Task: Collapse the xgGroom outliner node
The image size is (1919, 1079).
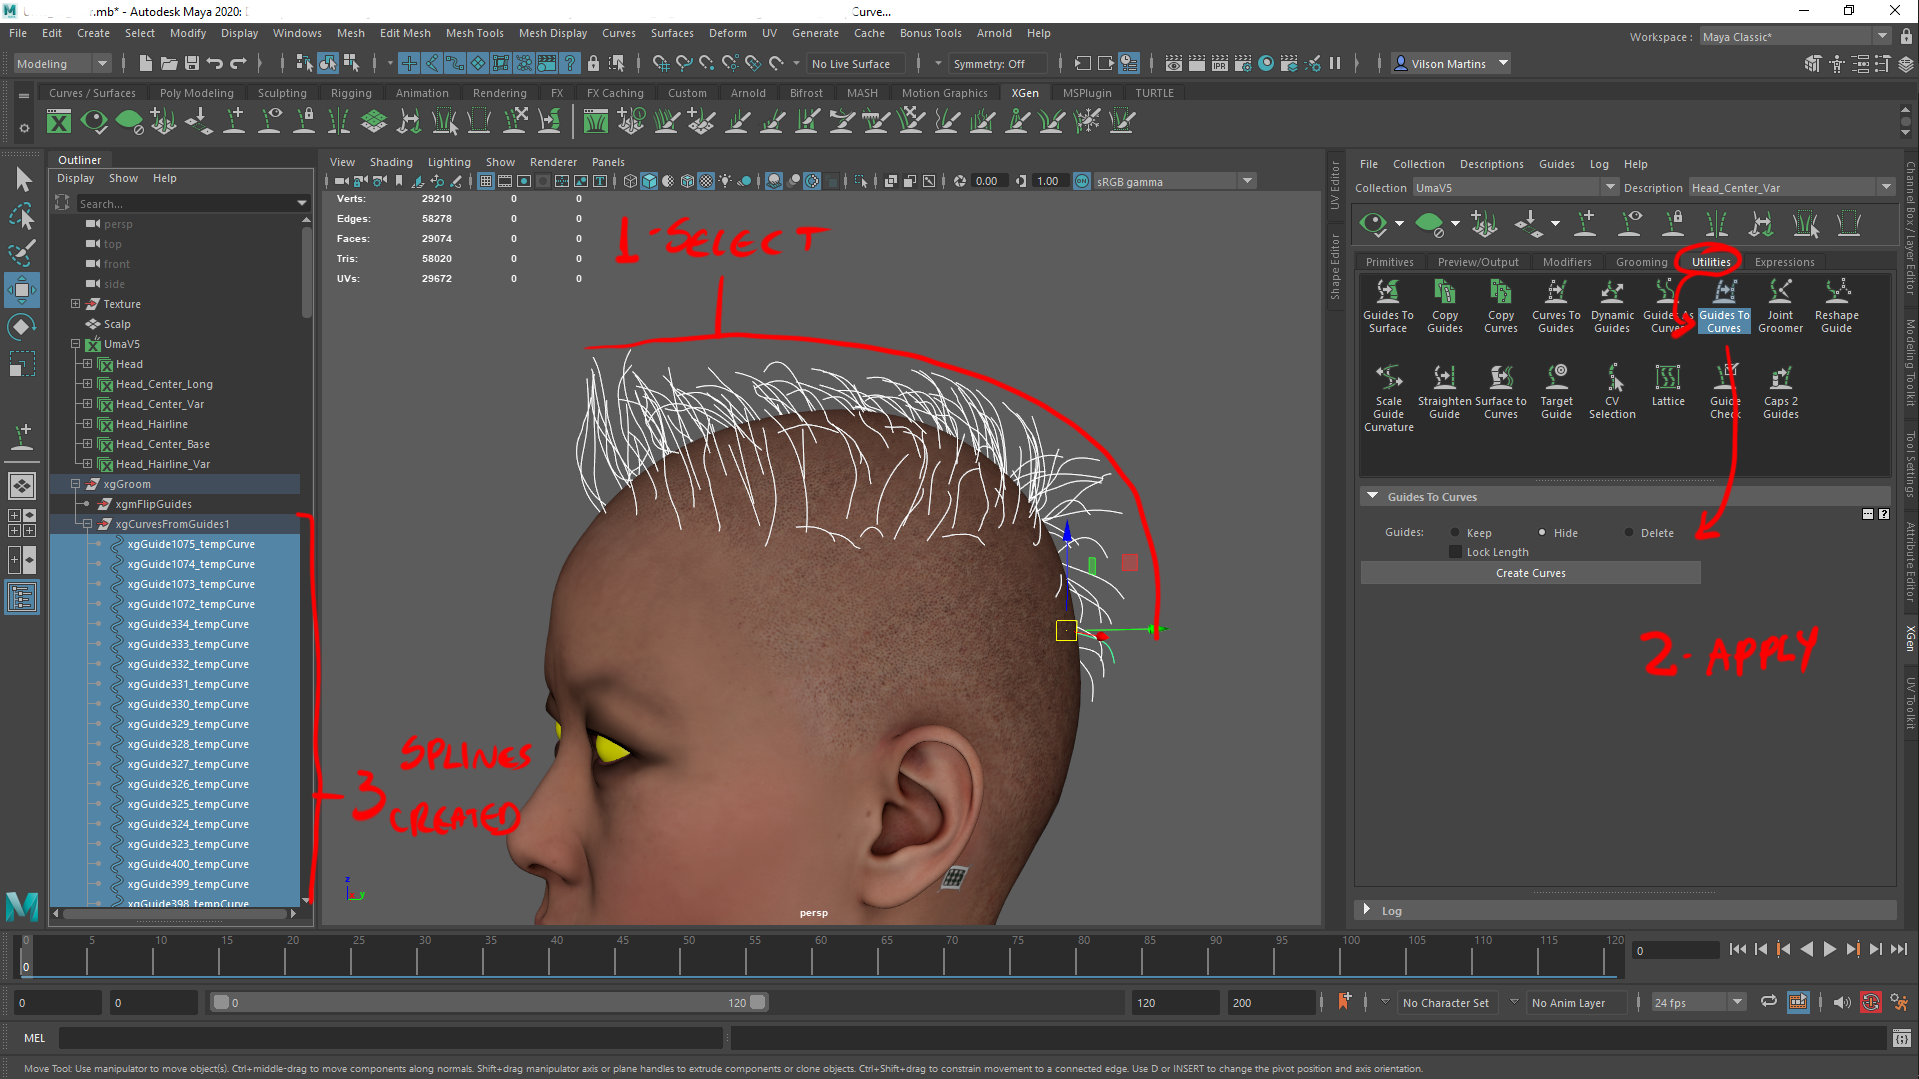Action: (x=75, y=484)
